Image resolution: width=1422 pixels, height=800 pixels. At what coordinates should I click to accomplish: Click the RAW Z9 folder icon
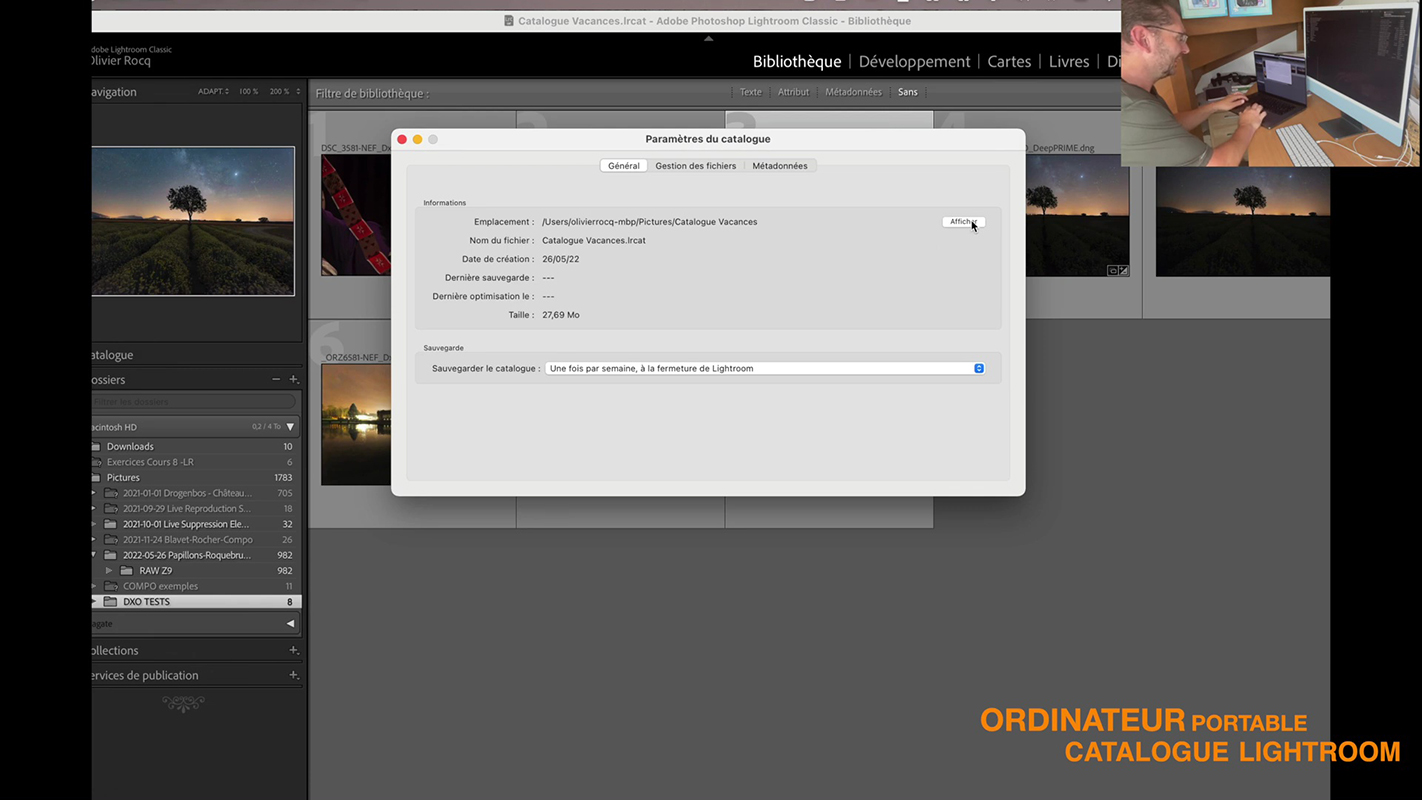coord(127,571)
